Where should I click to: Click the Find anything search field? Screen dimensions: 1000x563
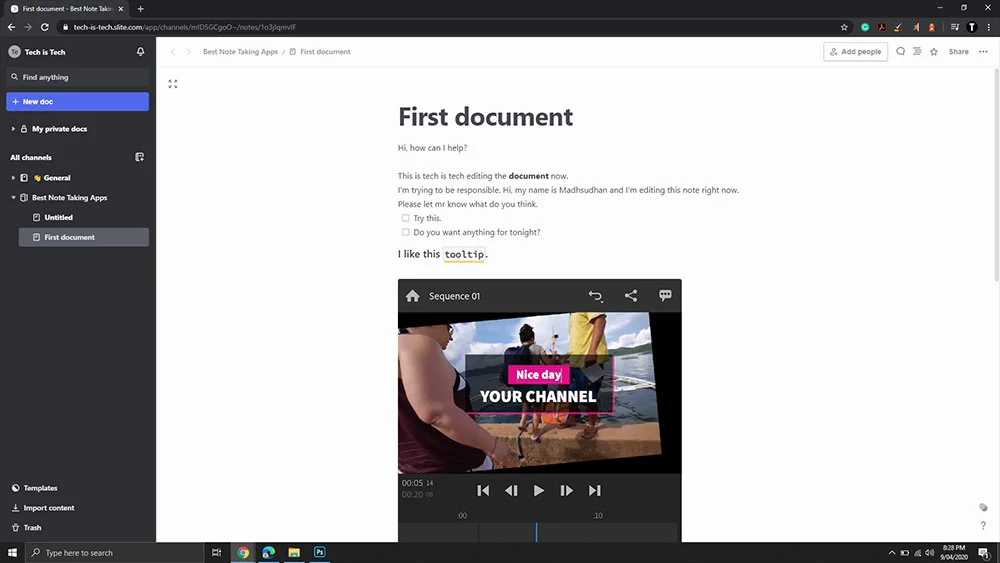[x=77, y=77]
